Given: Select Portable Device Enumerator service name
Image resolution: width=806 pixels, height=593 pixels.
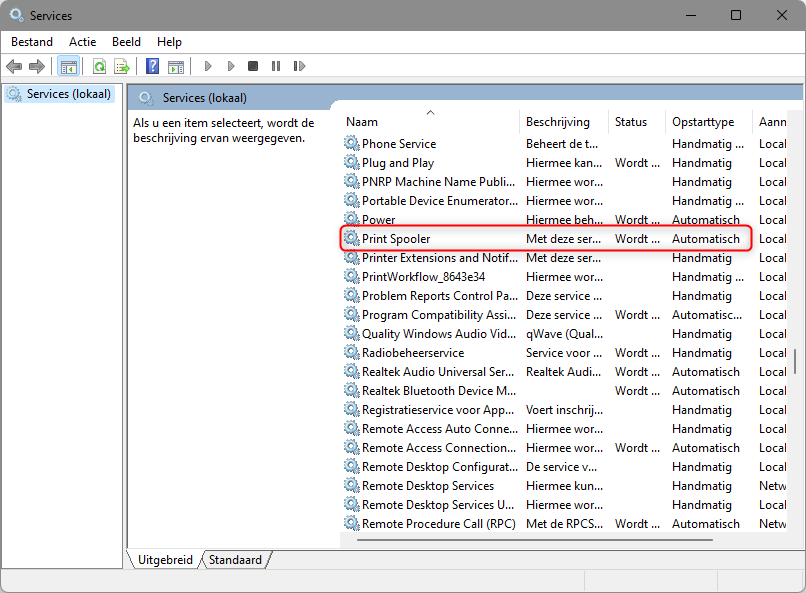Looking at the screenshot, I should pyautogui.click(x=439, y=200).
